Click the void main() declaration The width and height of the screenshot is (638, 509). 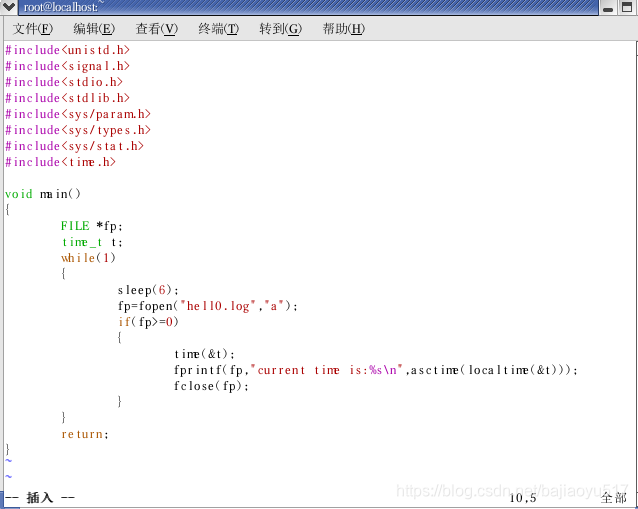(x=43, y=194)
